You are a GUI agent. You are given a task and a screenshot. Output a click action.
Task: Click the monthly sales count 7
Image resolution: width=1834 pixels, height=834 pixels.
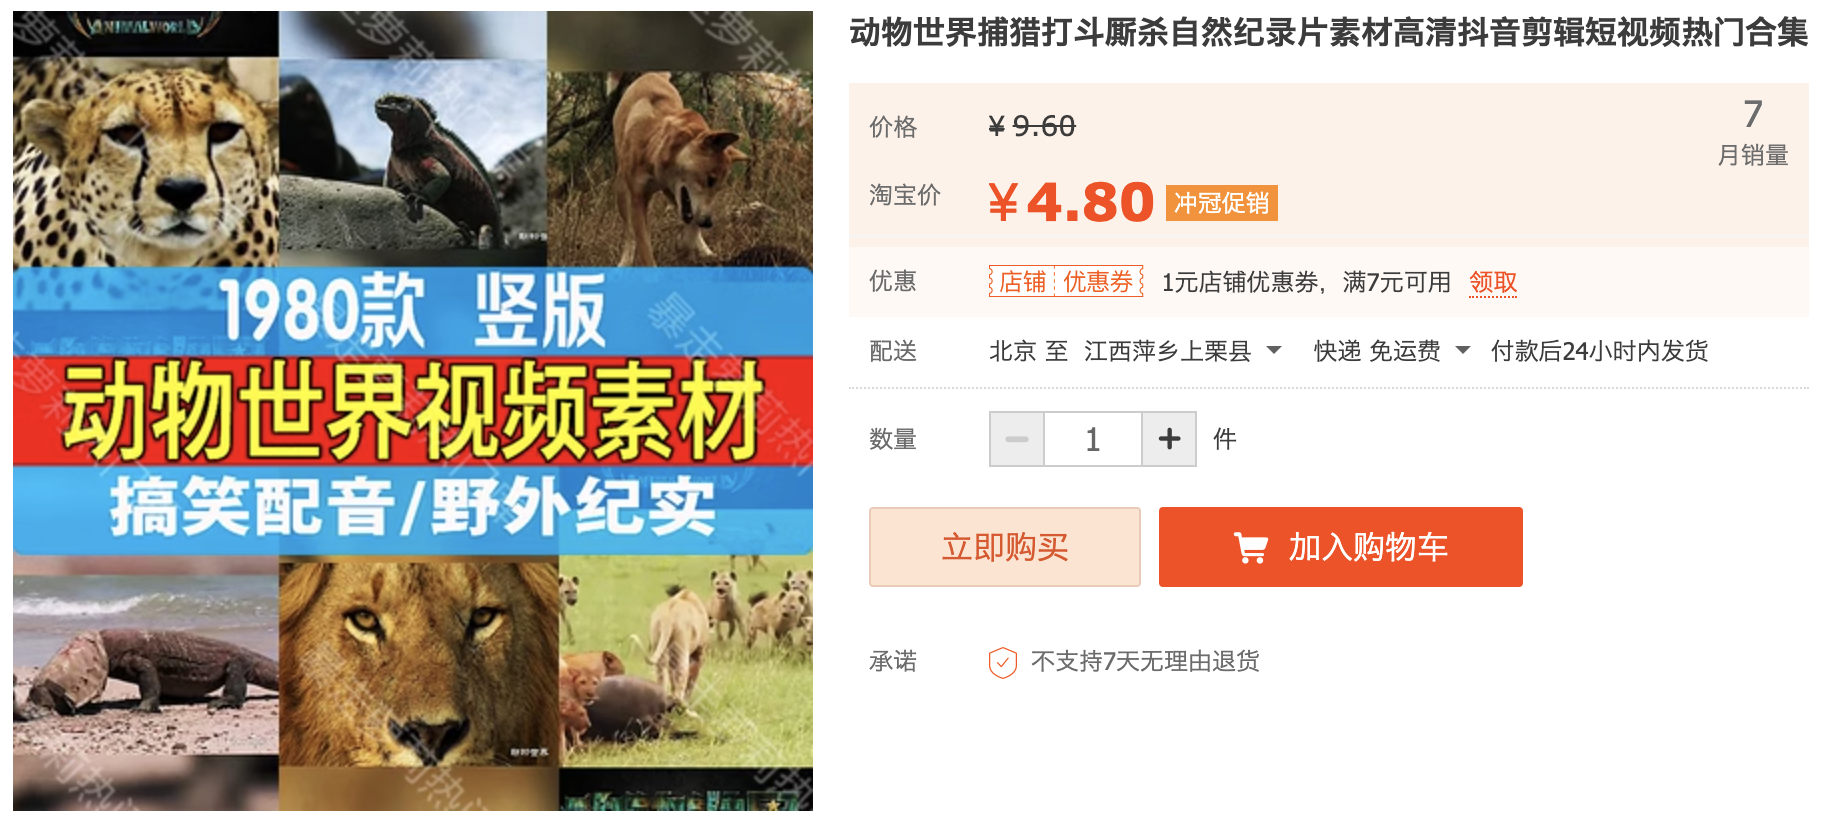(x=1752, y=115)
